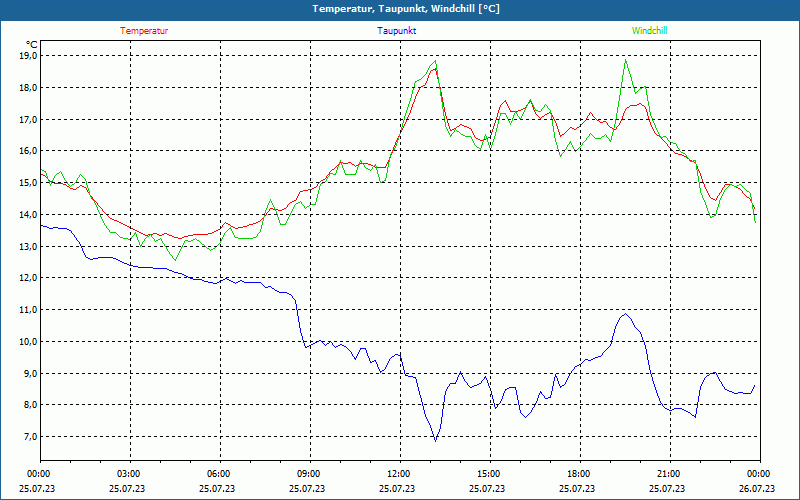Screen dimensions: 800x500
Task: Click the '10,0' y-axis value
Action: click(x=28, y=342)
